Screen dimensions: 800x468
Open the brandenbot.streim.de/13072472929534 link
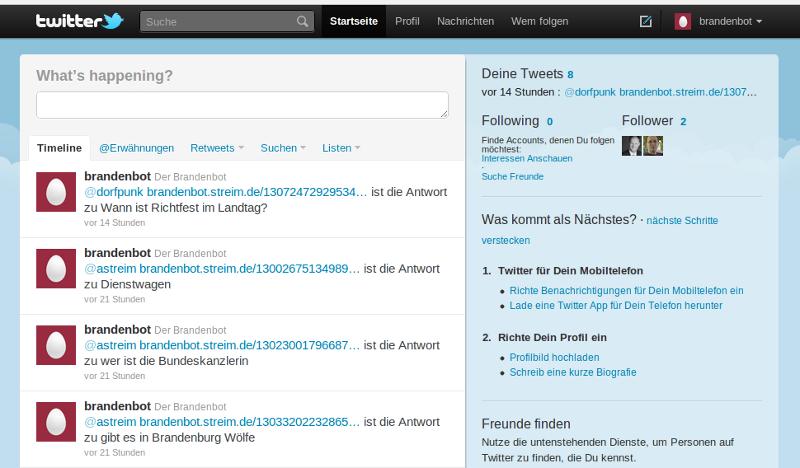point(257,192)
